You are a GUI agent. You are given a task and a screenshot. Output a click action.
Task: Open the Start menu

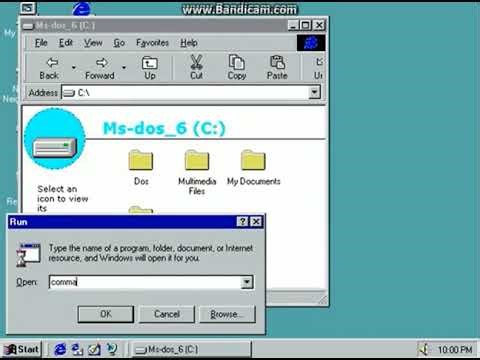(21, 349)
